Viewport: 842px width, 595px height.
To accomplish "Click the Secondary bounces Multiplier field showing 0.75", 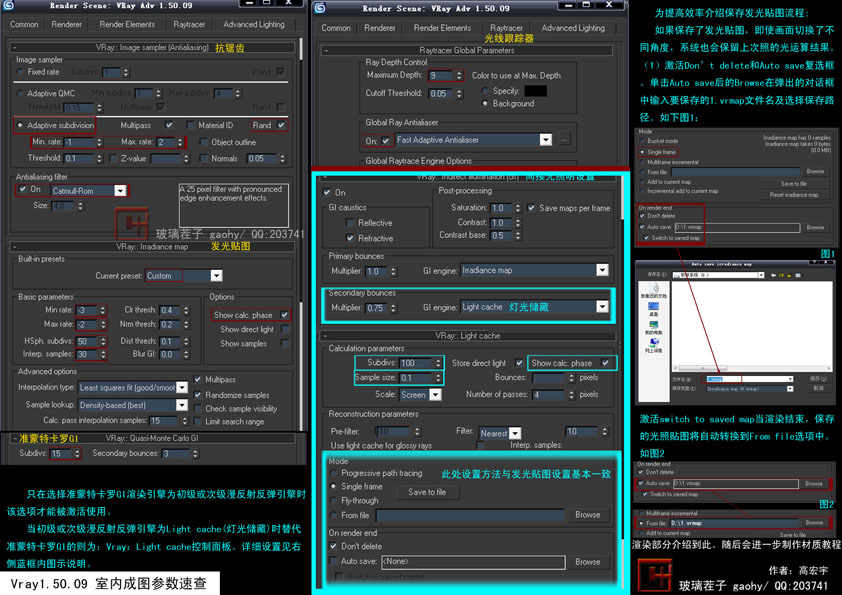I will [377, 308].
